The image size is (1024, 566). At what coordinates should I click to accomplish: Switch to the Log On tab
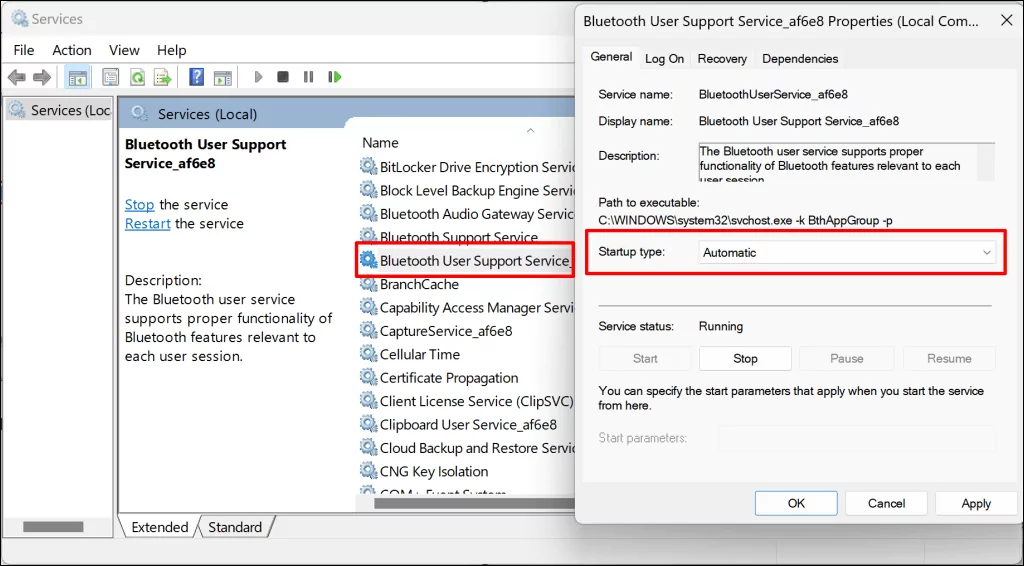pos(664,59)
